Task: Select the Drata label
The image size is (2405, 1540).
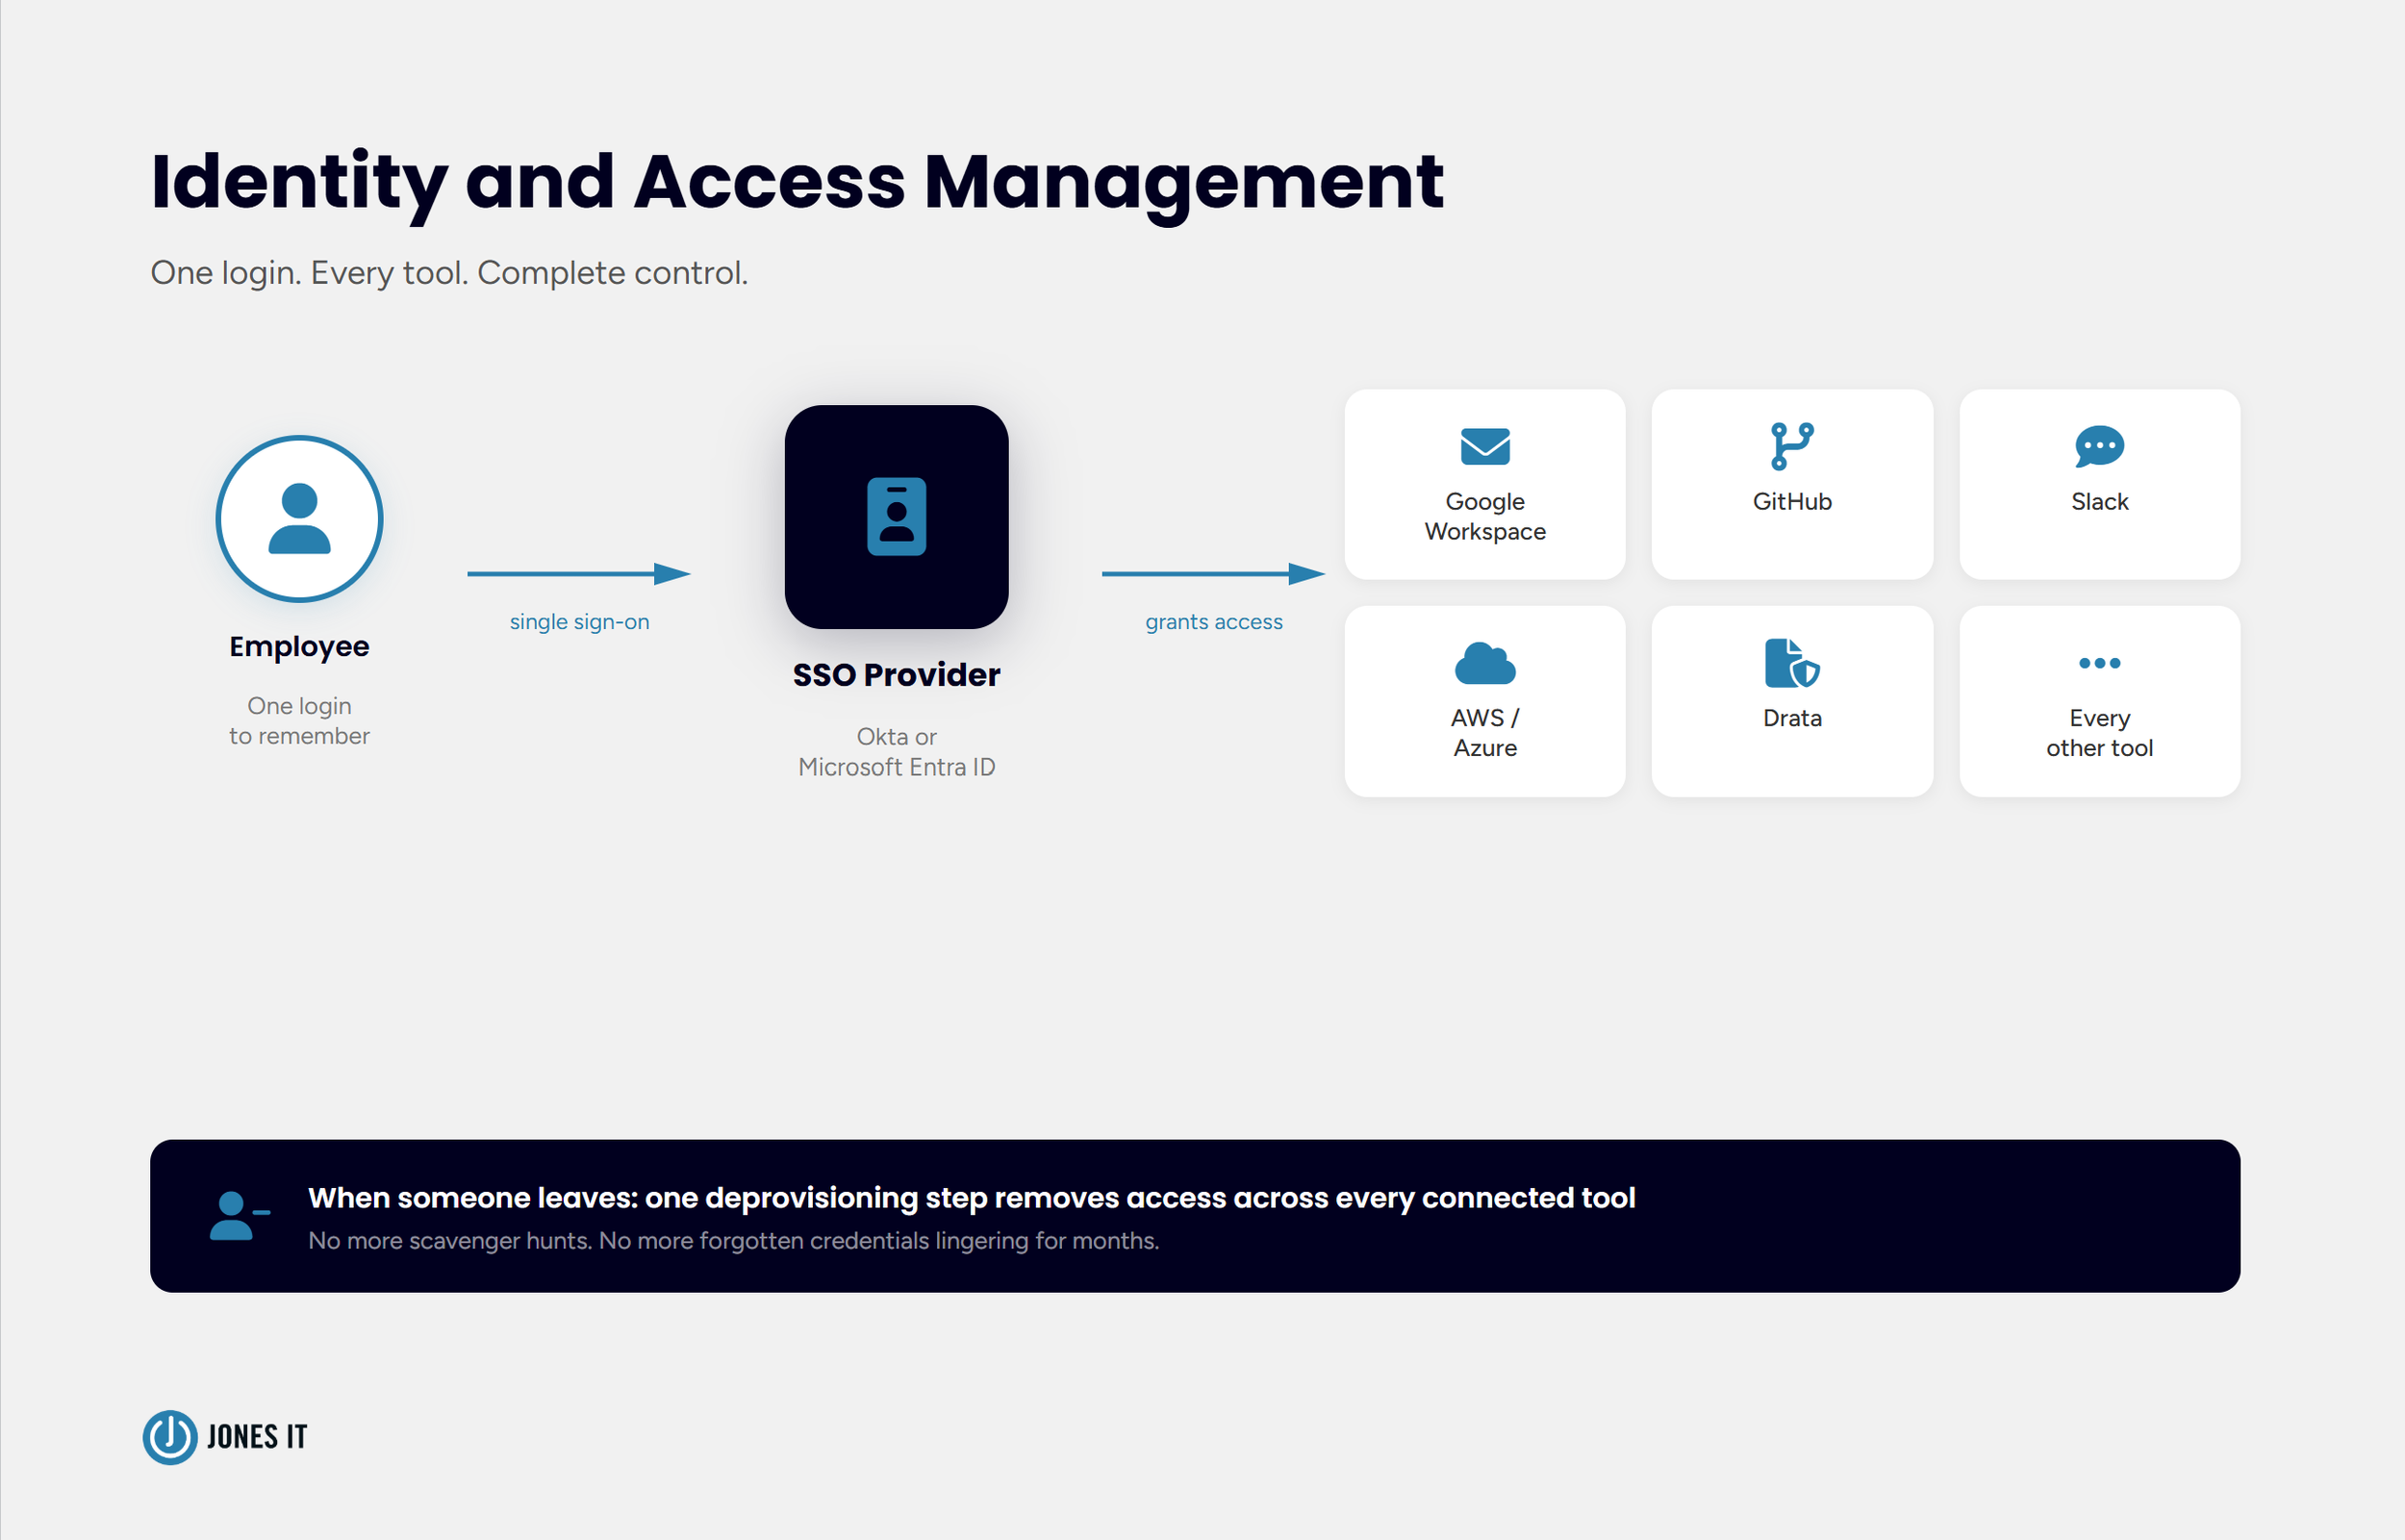Action: (1792, 718)
